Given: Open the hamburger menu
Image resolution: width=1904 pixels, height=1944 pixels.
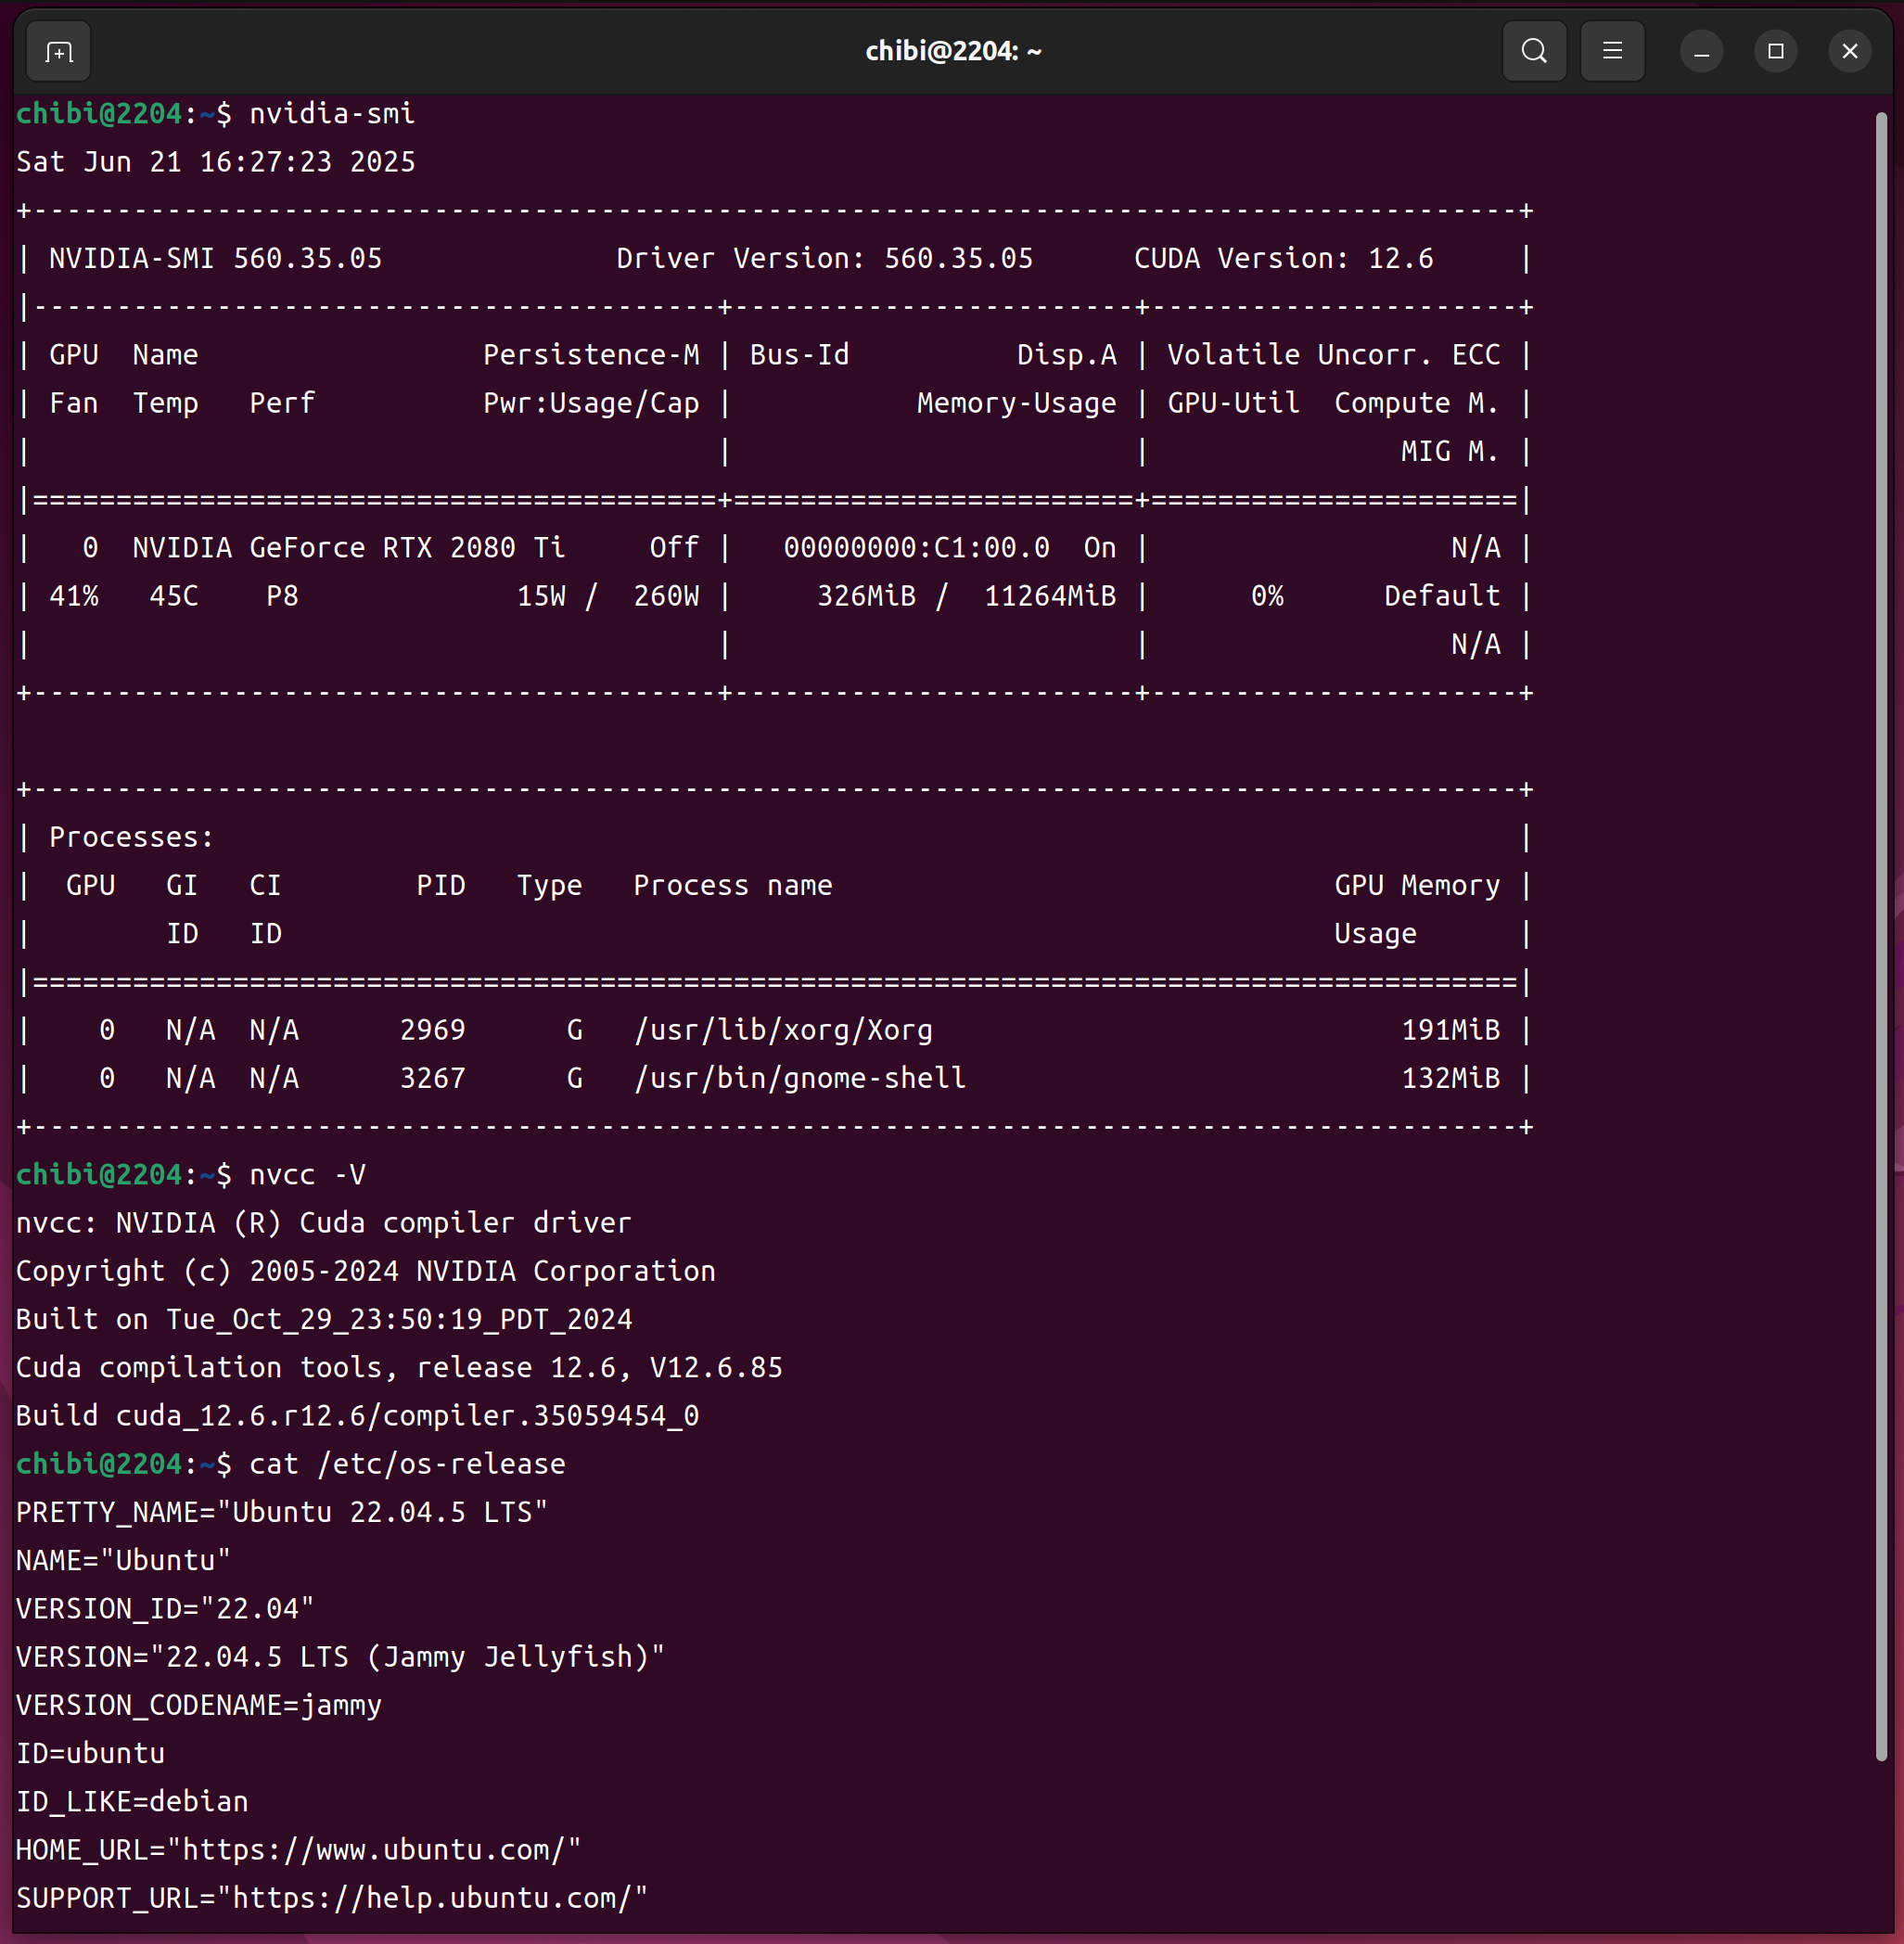Looking at the screenshot, I should pyautogui.click(x=1611, y=51).
